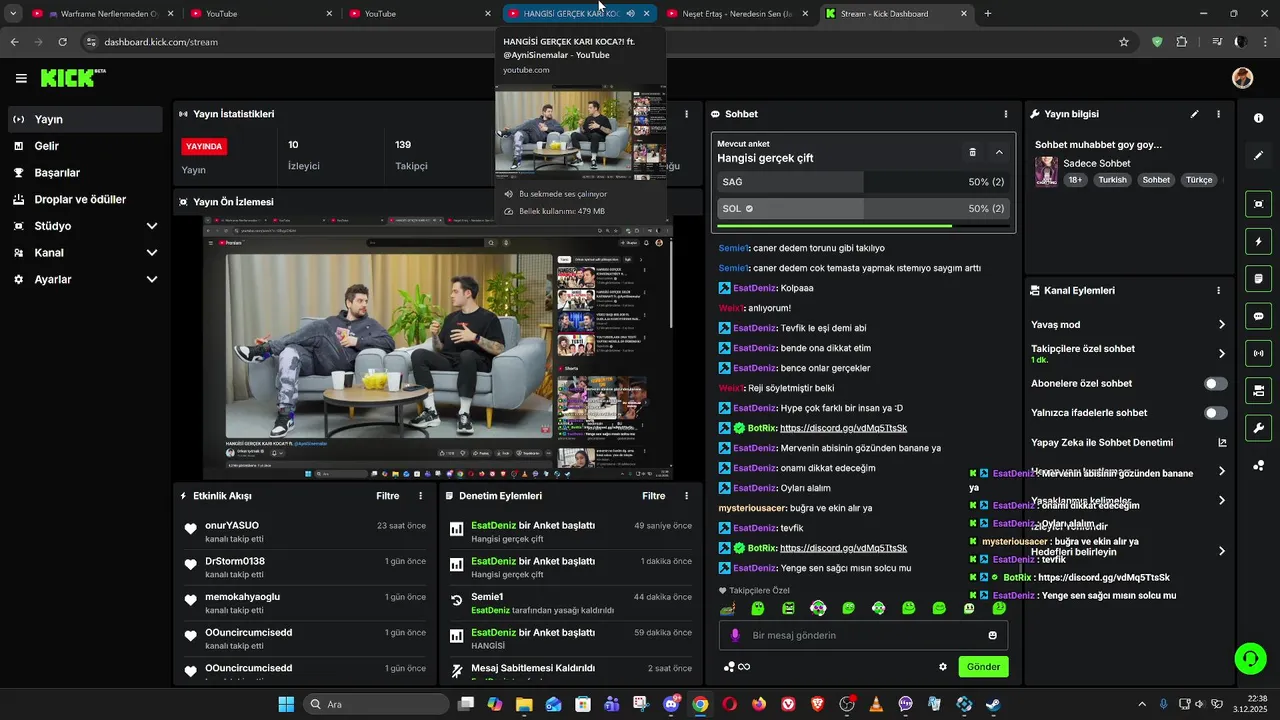This screenshot has width=1280, height=720.
Task: Toggle the lightning bolt widget icon
Action: (1258, 241)
